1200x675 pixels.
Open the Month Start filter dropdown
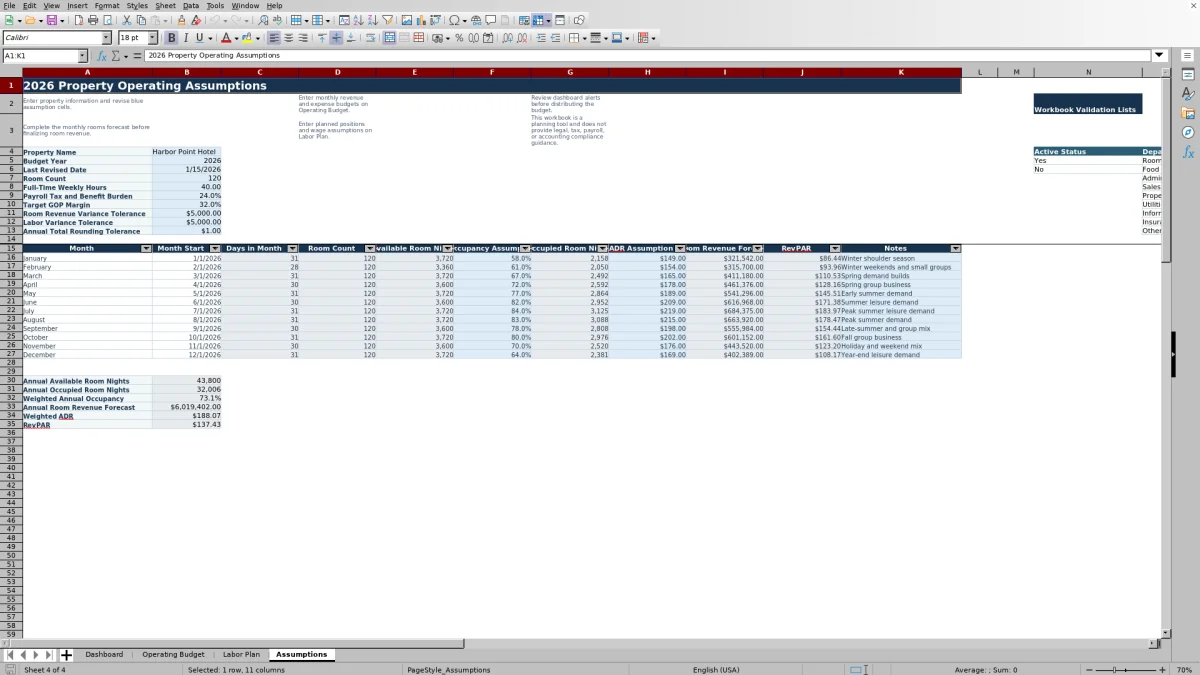(215, 248)
